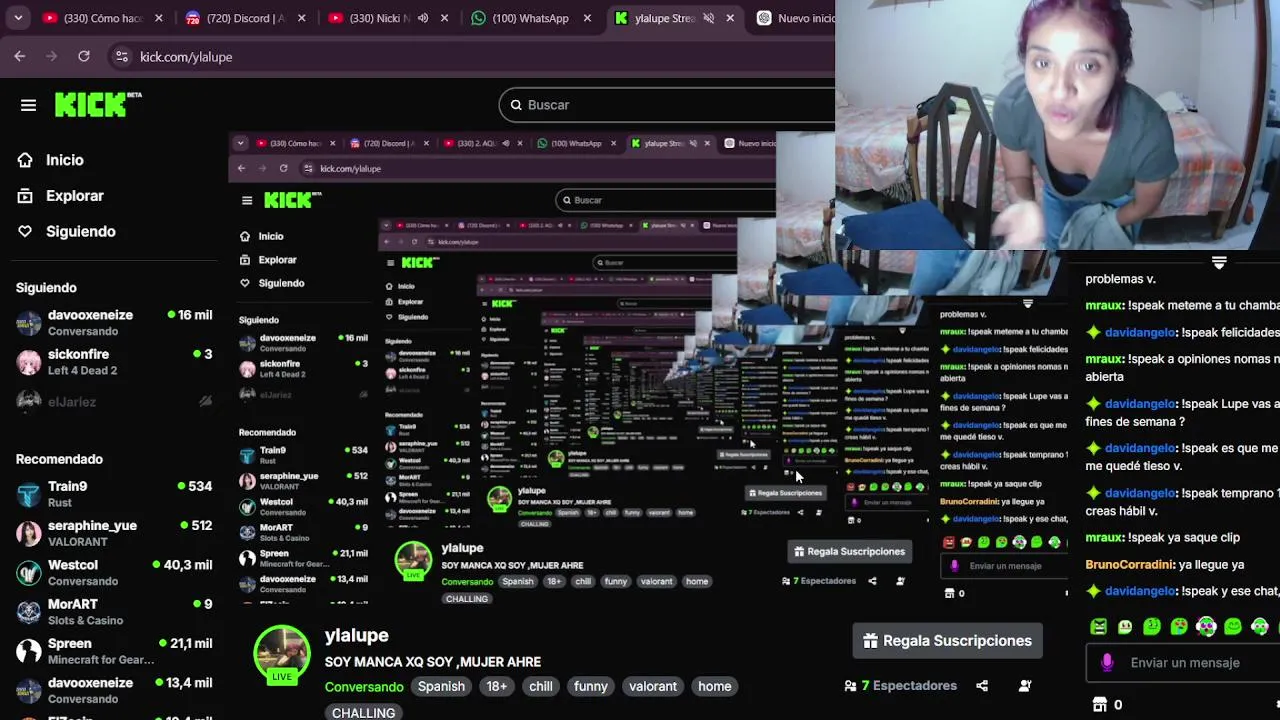Switch to the Nuevo inicio tab
The width and height of the screenshot is (1280, 720).
point(795,18)
